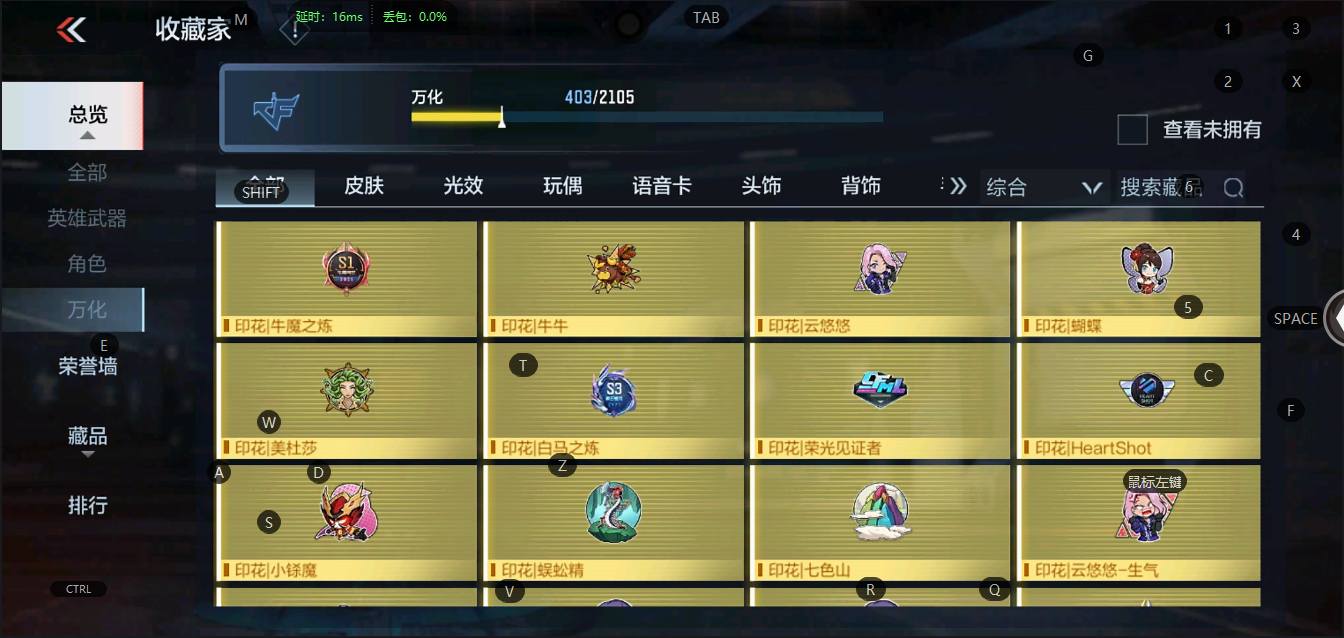Select the 印花|七色山 rainbow mountain sticker
Viewport: 1344px width, 638px height.
click(x=880, y=523)
